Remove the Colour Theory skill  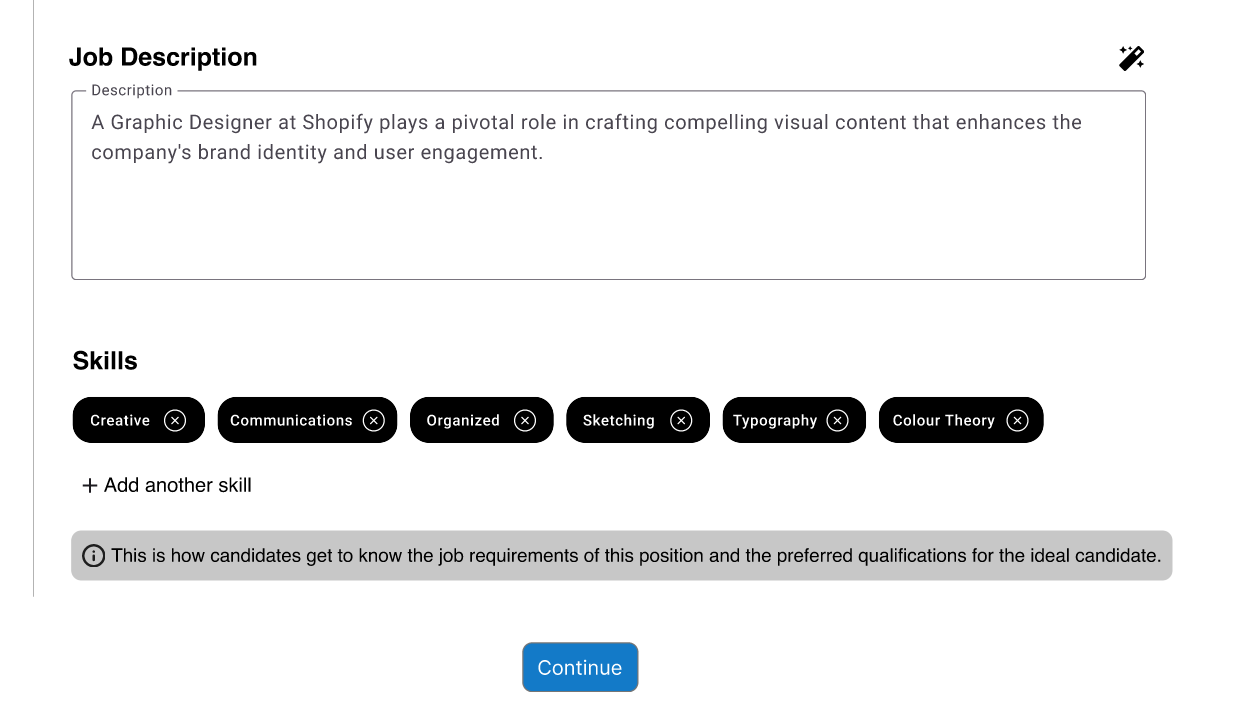(x=1017, y=421)
